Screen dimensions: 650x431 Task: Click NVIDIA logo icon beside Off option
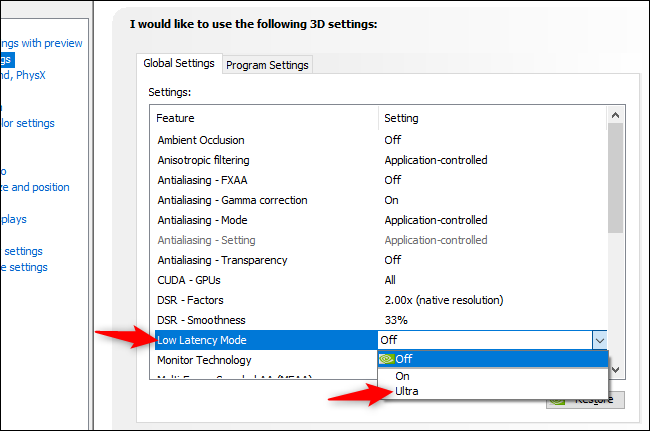coord(386,359)
